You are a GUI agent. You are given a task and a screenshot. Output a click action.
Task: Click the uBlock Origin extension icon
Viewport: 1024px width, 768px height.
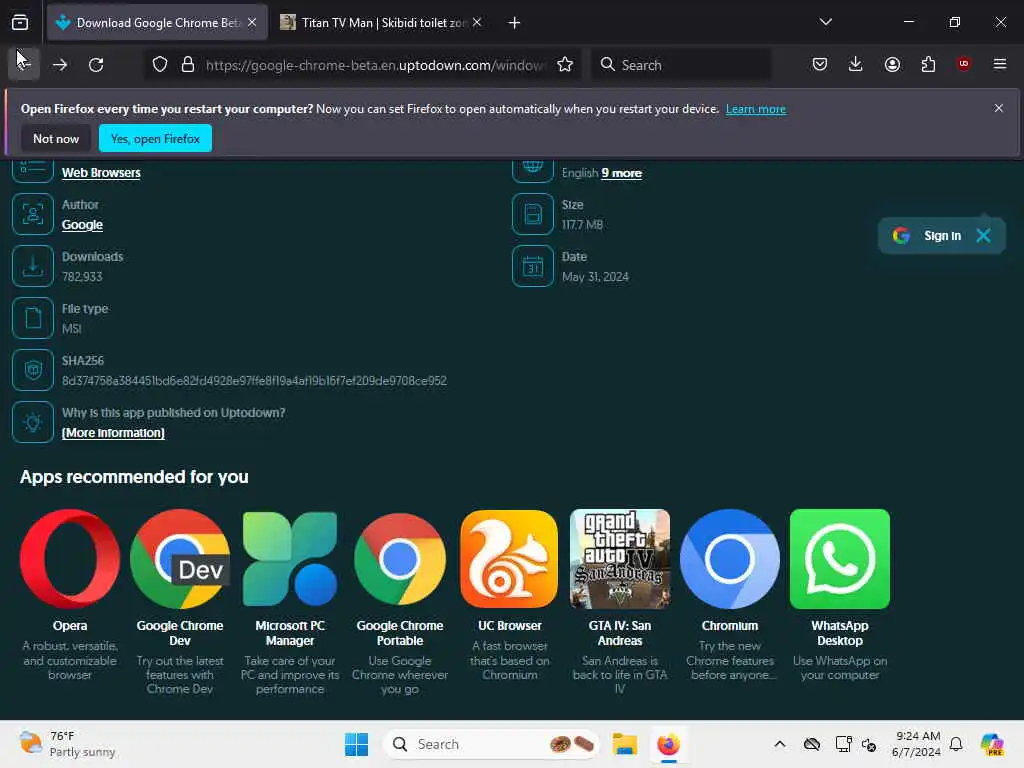pyautogui.click(x=963, y=64)
